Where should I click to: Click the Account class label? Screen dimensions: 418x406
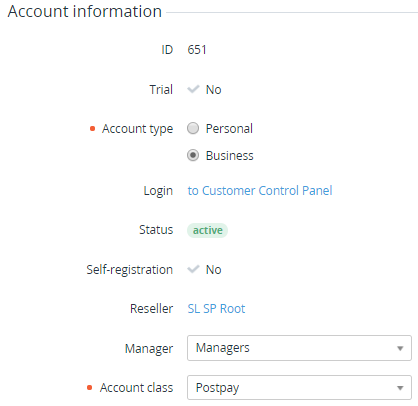[136, 388]
